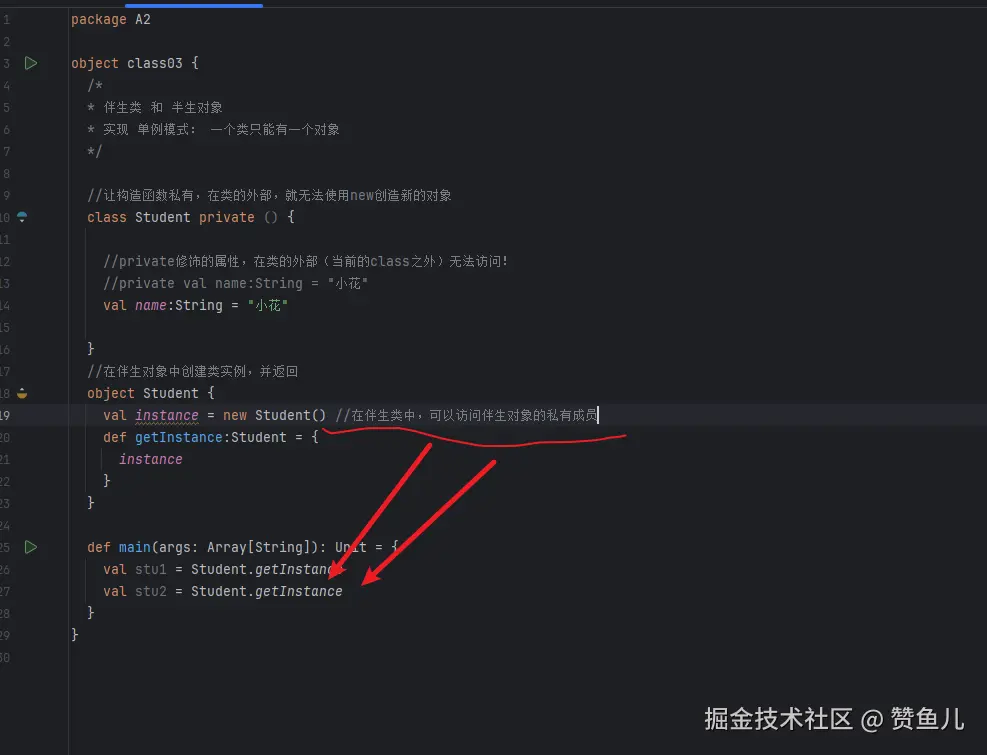
Task: Click the string literal 小花
Action: [267, 305]
